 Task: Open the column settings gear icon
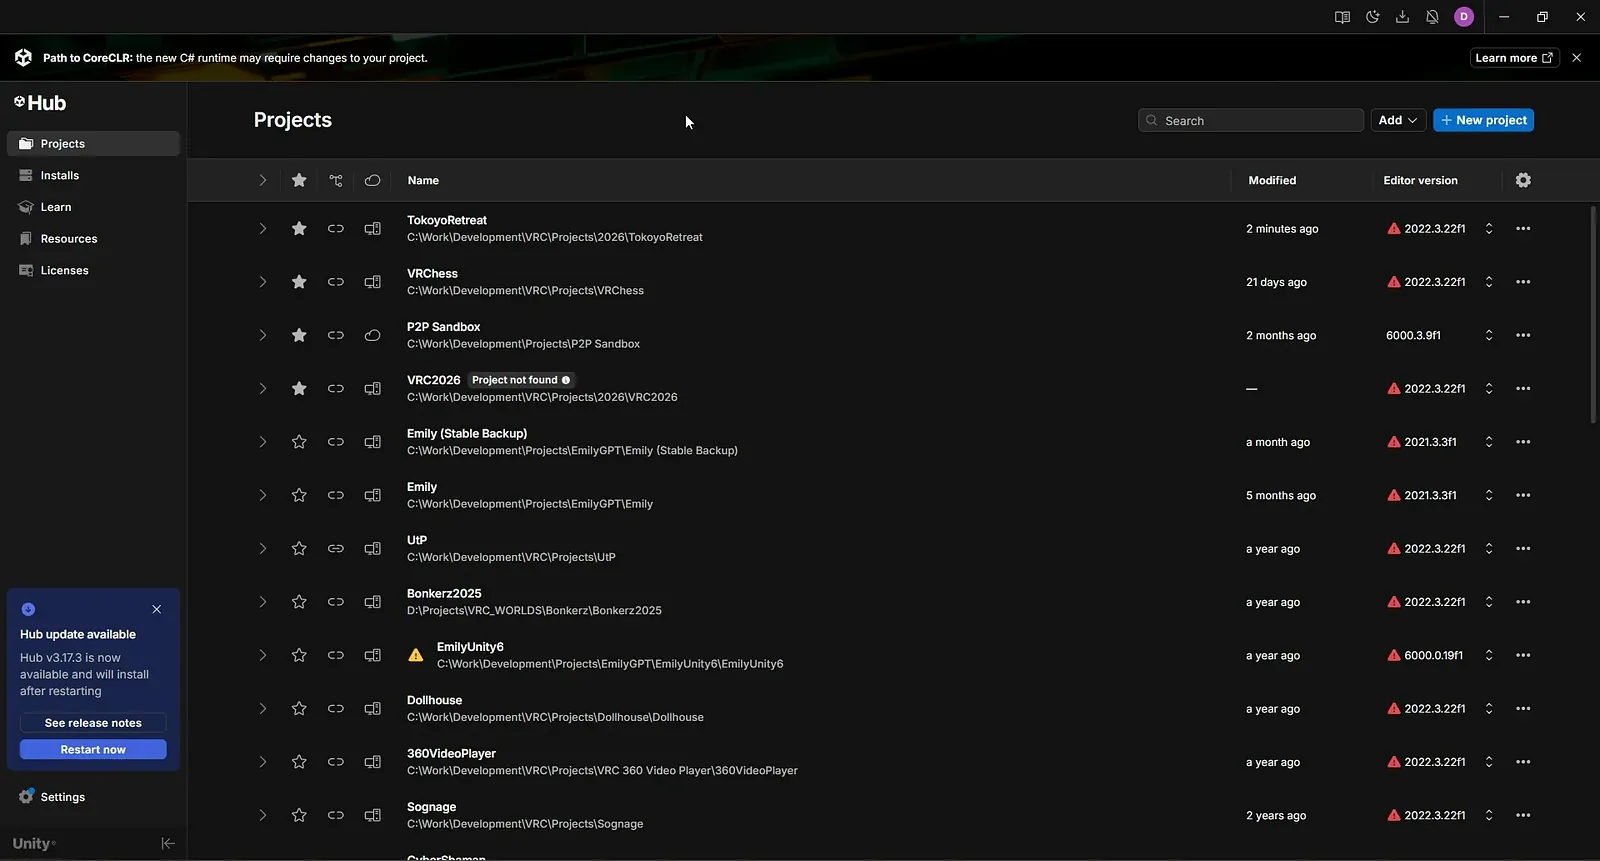coord(1523,180)
